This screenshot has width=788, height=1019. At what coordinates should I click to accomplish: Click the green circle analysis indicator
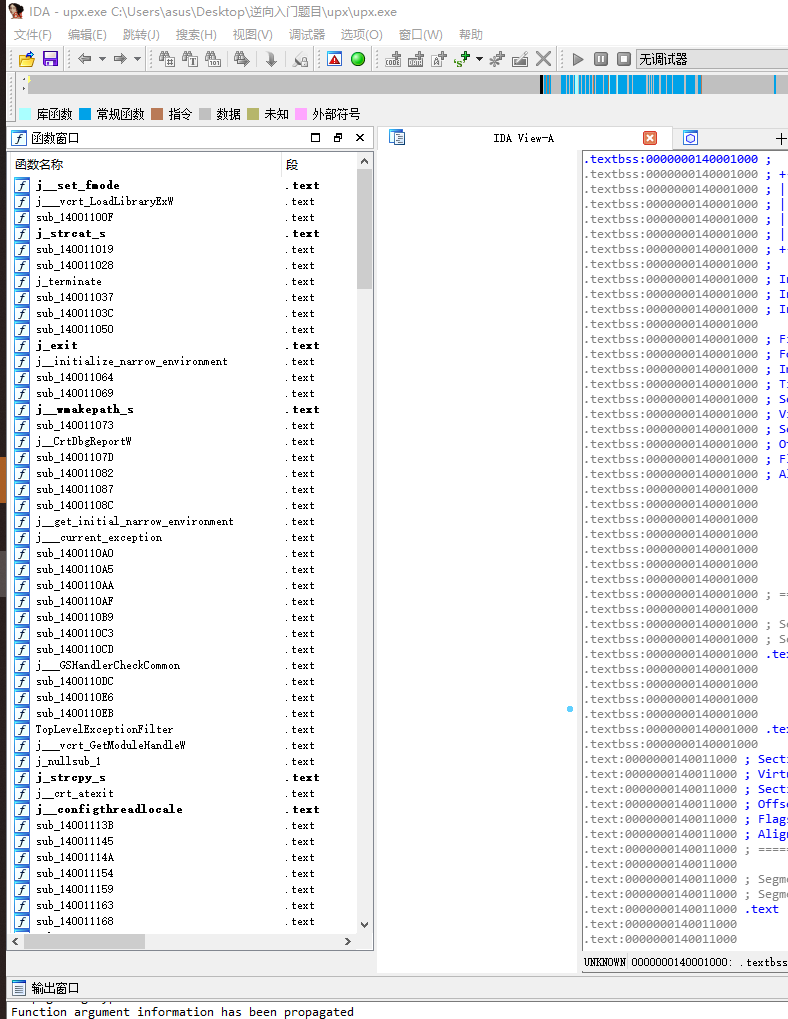tap(358, 59)
